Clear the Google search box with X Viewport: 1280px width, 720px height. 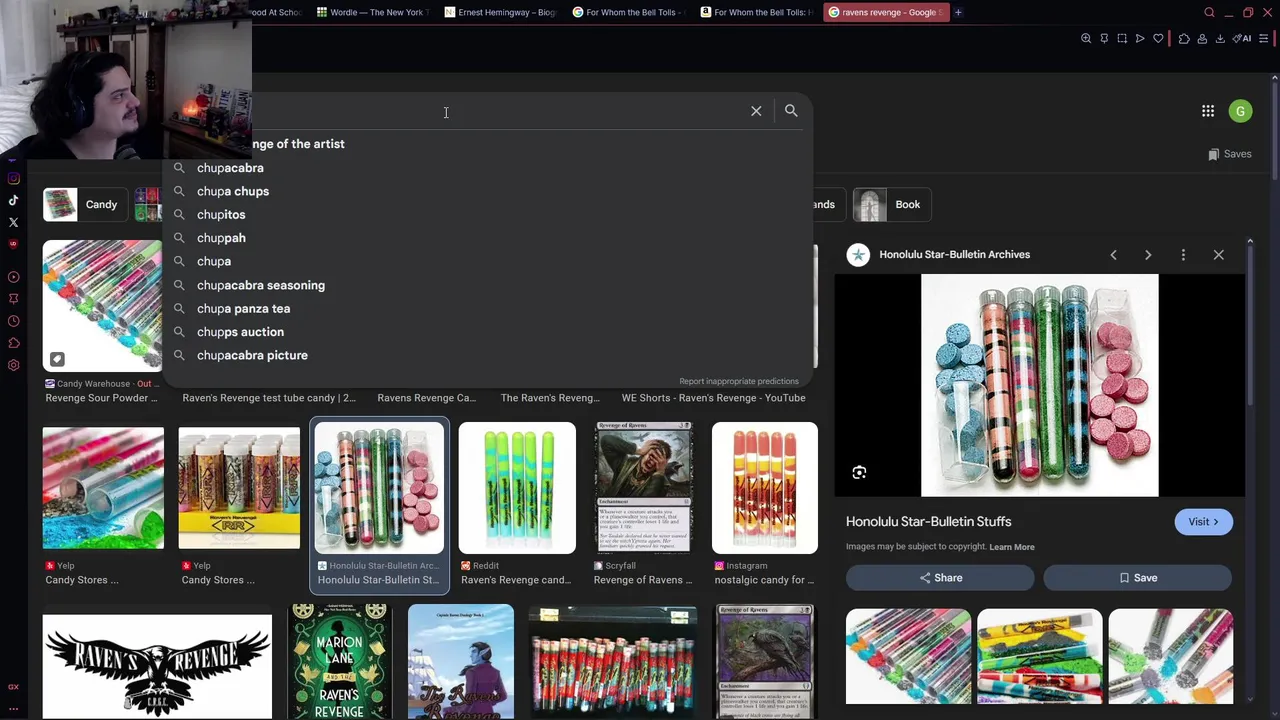756,111
